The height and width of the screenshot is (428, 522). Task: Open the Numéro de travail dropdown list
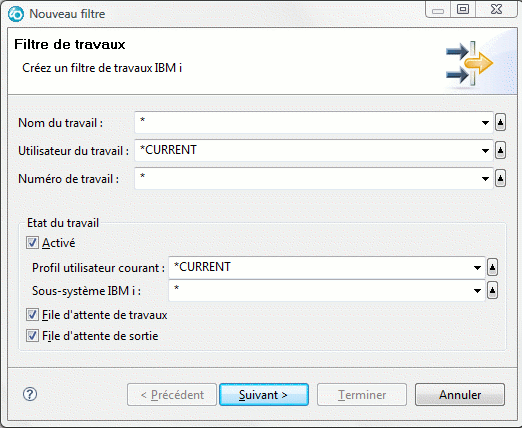(485, 179)
